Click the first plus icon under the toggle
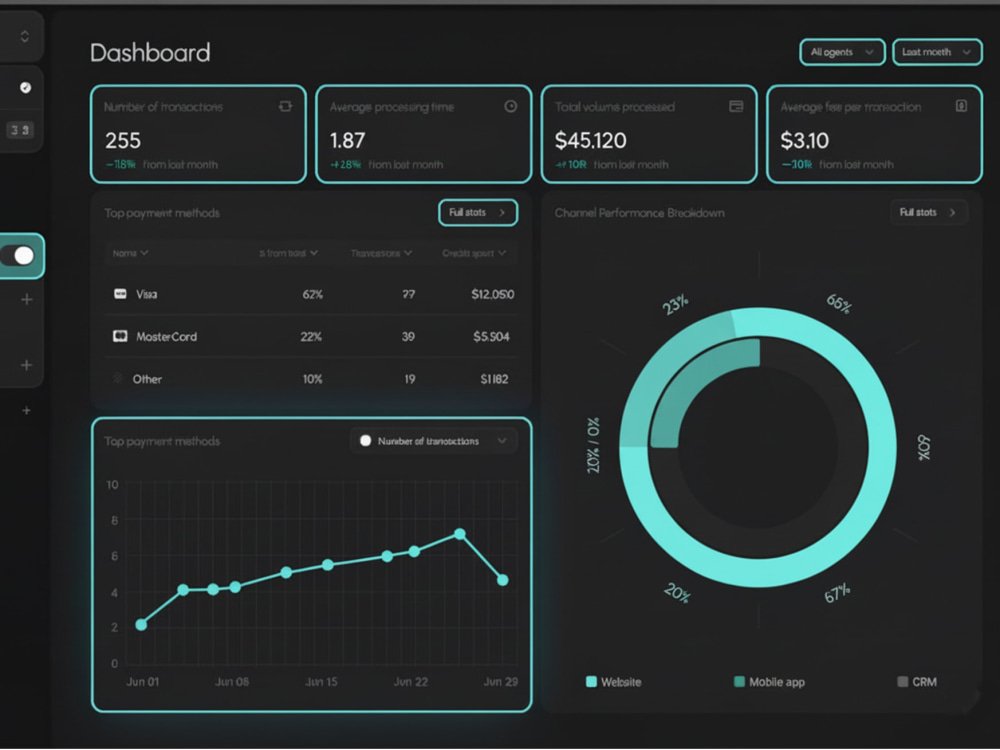 pos(27,299)
